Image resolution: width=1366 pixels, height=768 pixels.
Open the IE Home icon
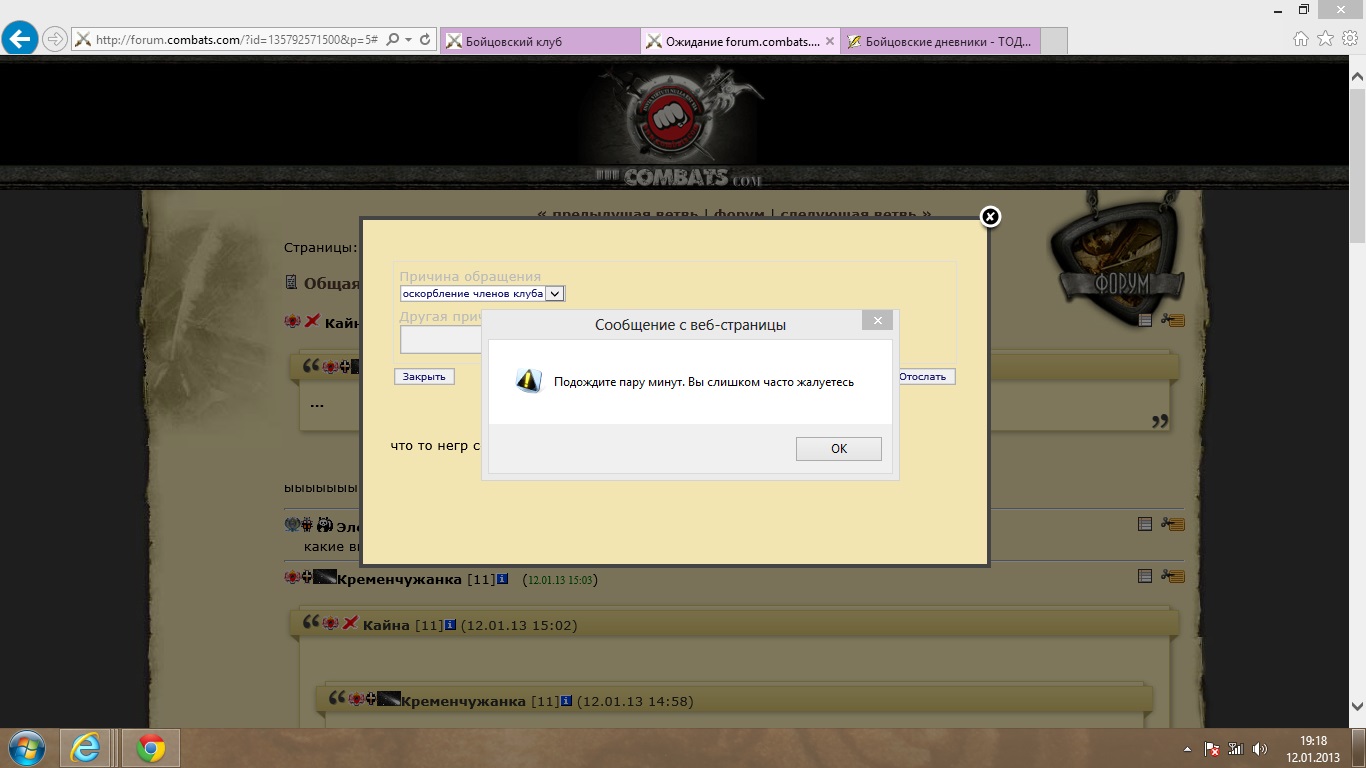(1301, 39)
